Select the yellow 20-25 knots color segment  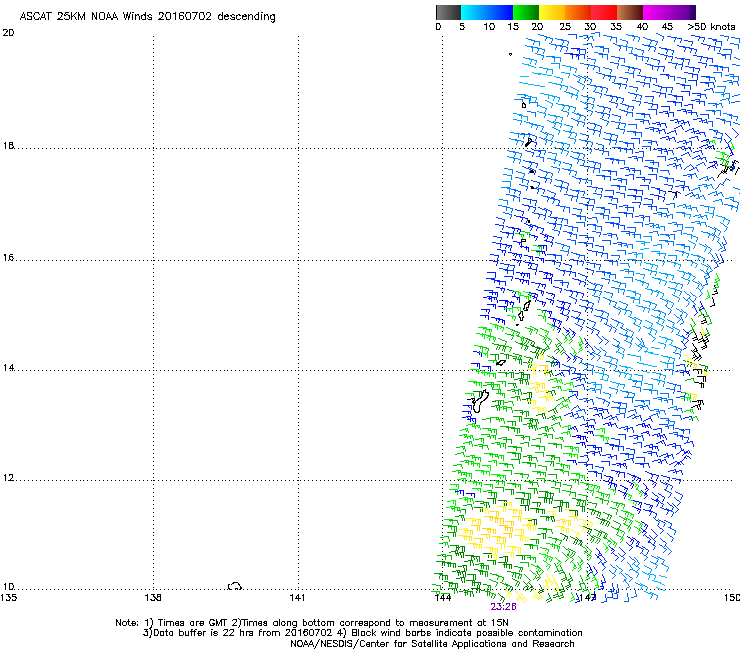[x=552, y=12]
